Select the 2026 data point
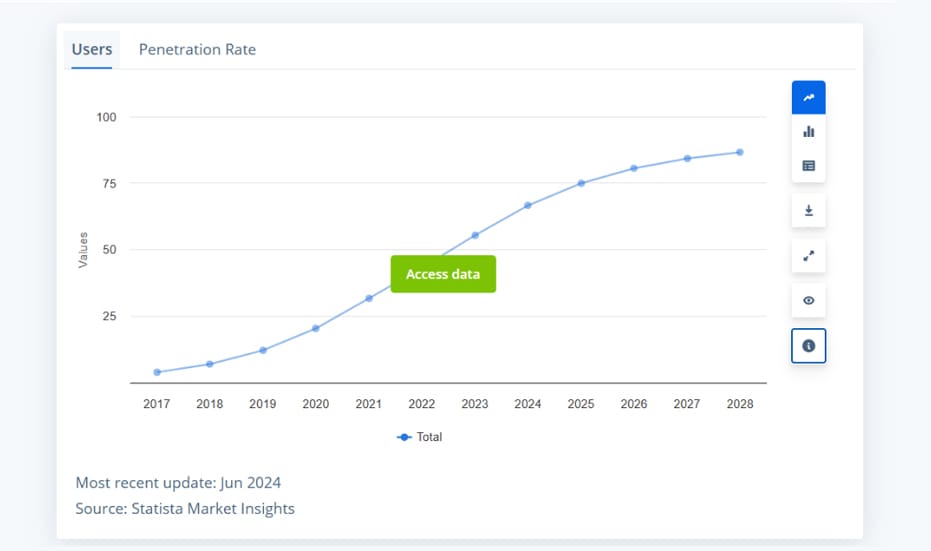Screen dimensions: 931x551 tap(634, 168)
